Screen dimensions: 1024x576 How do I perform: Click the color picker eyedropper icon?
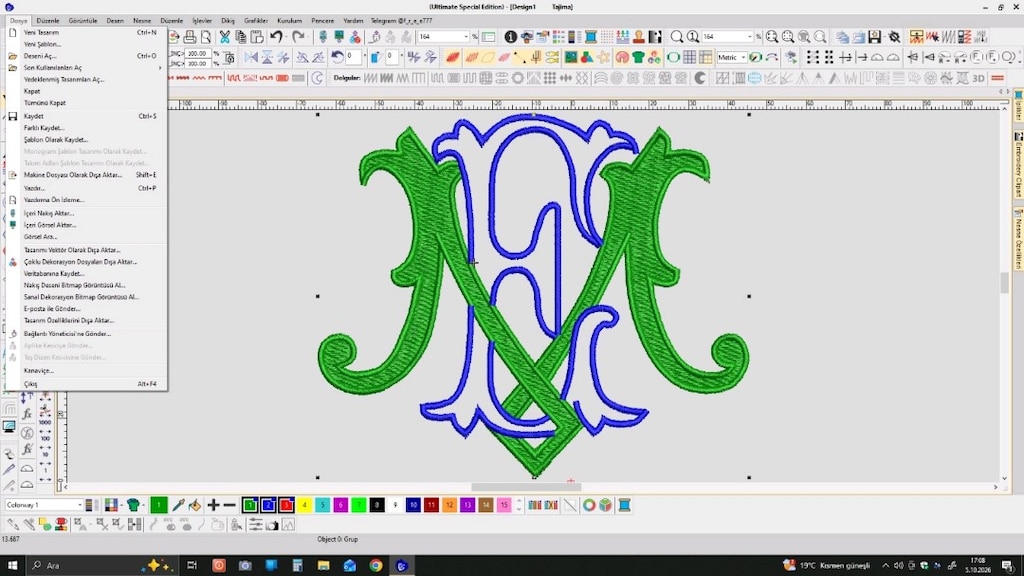click(x=178, y=505)
